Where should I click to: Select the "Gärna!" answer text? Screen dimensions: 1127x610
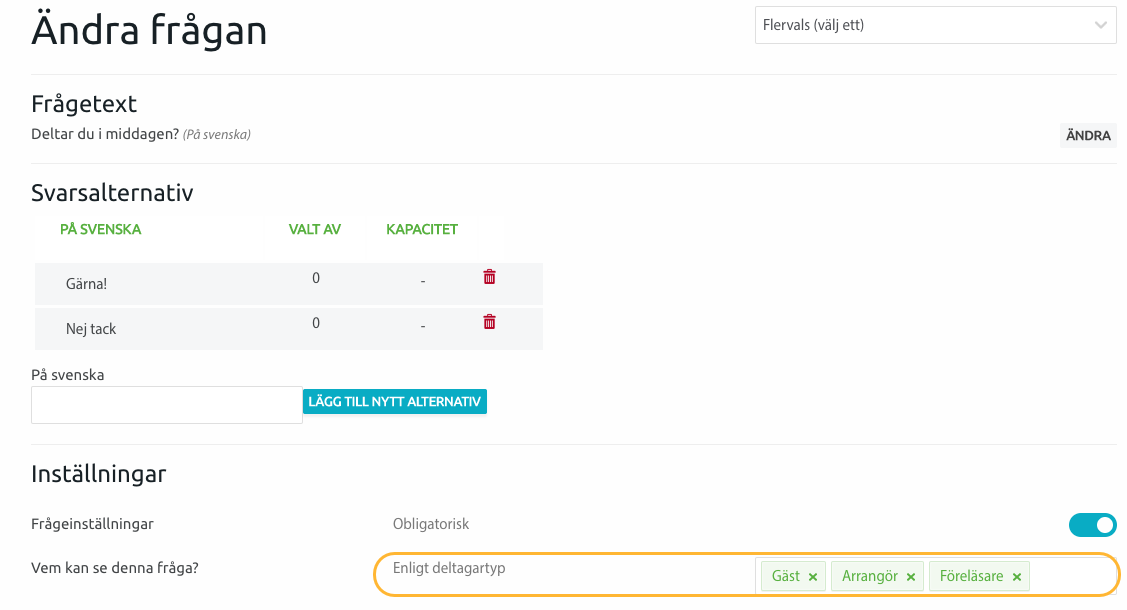86,284
